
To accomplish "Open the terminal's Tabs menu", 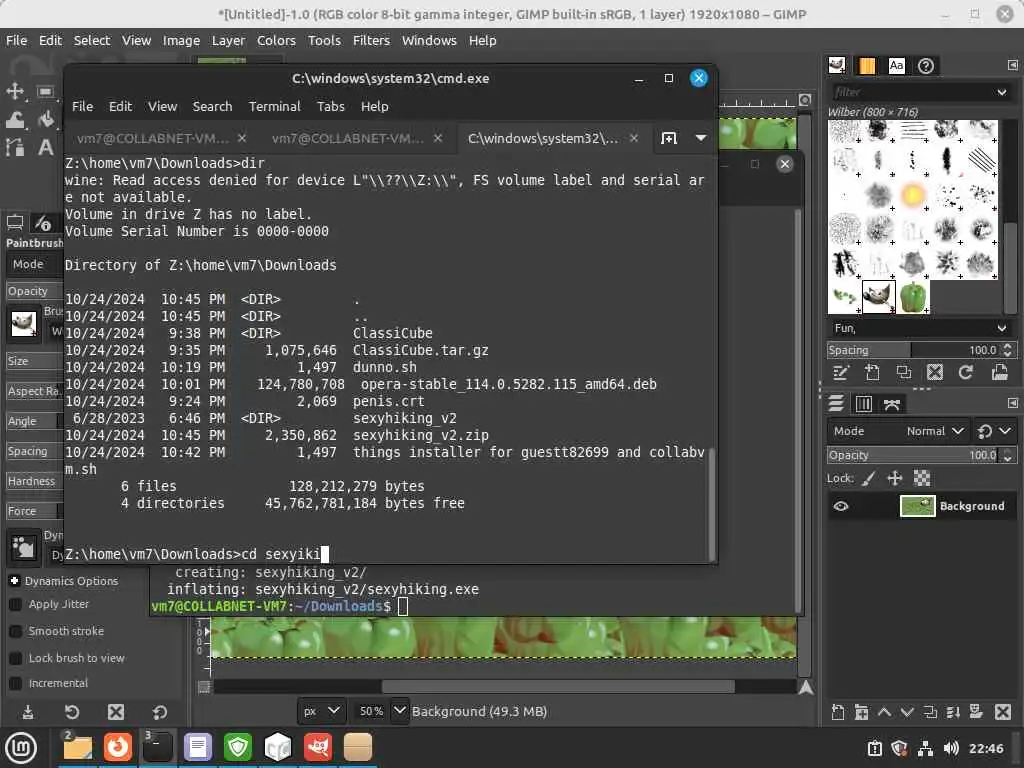I will click(330, 106).
